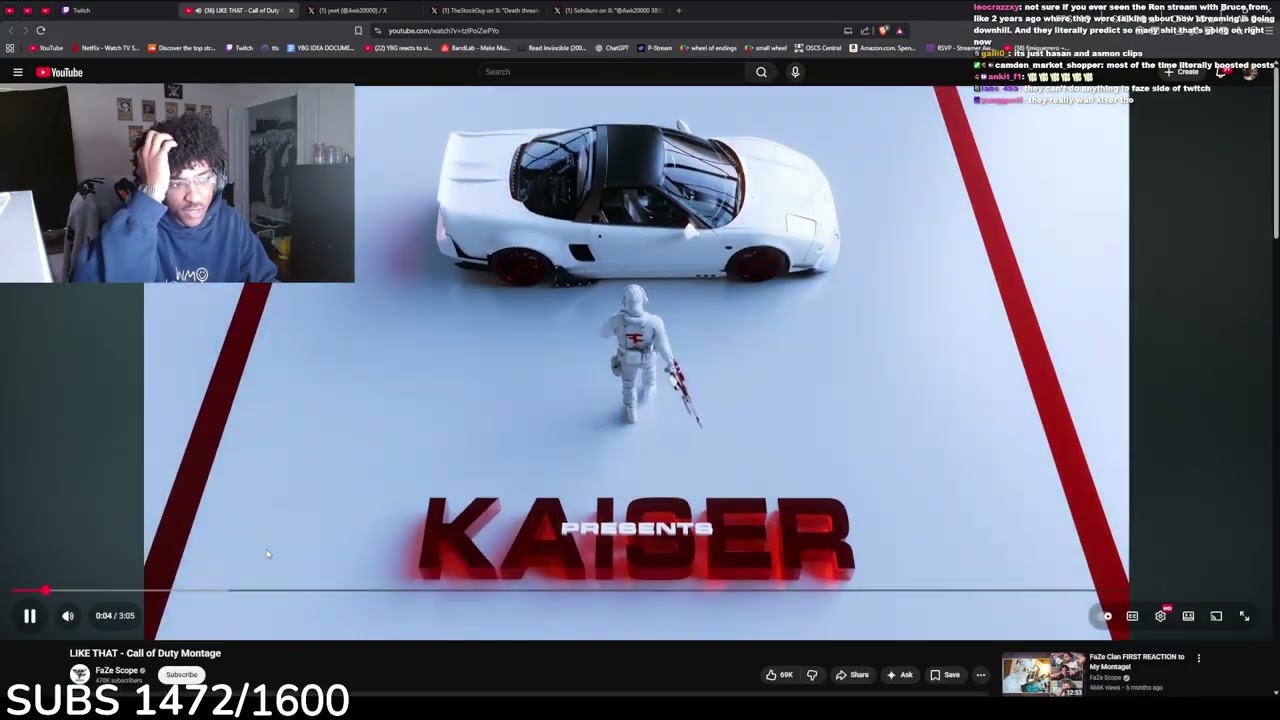Go to the YouTube home logo
This screenshot has height=720, width=1280.
[60, 72]
